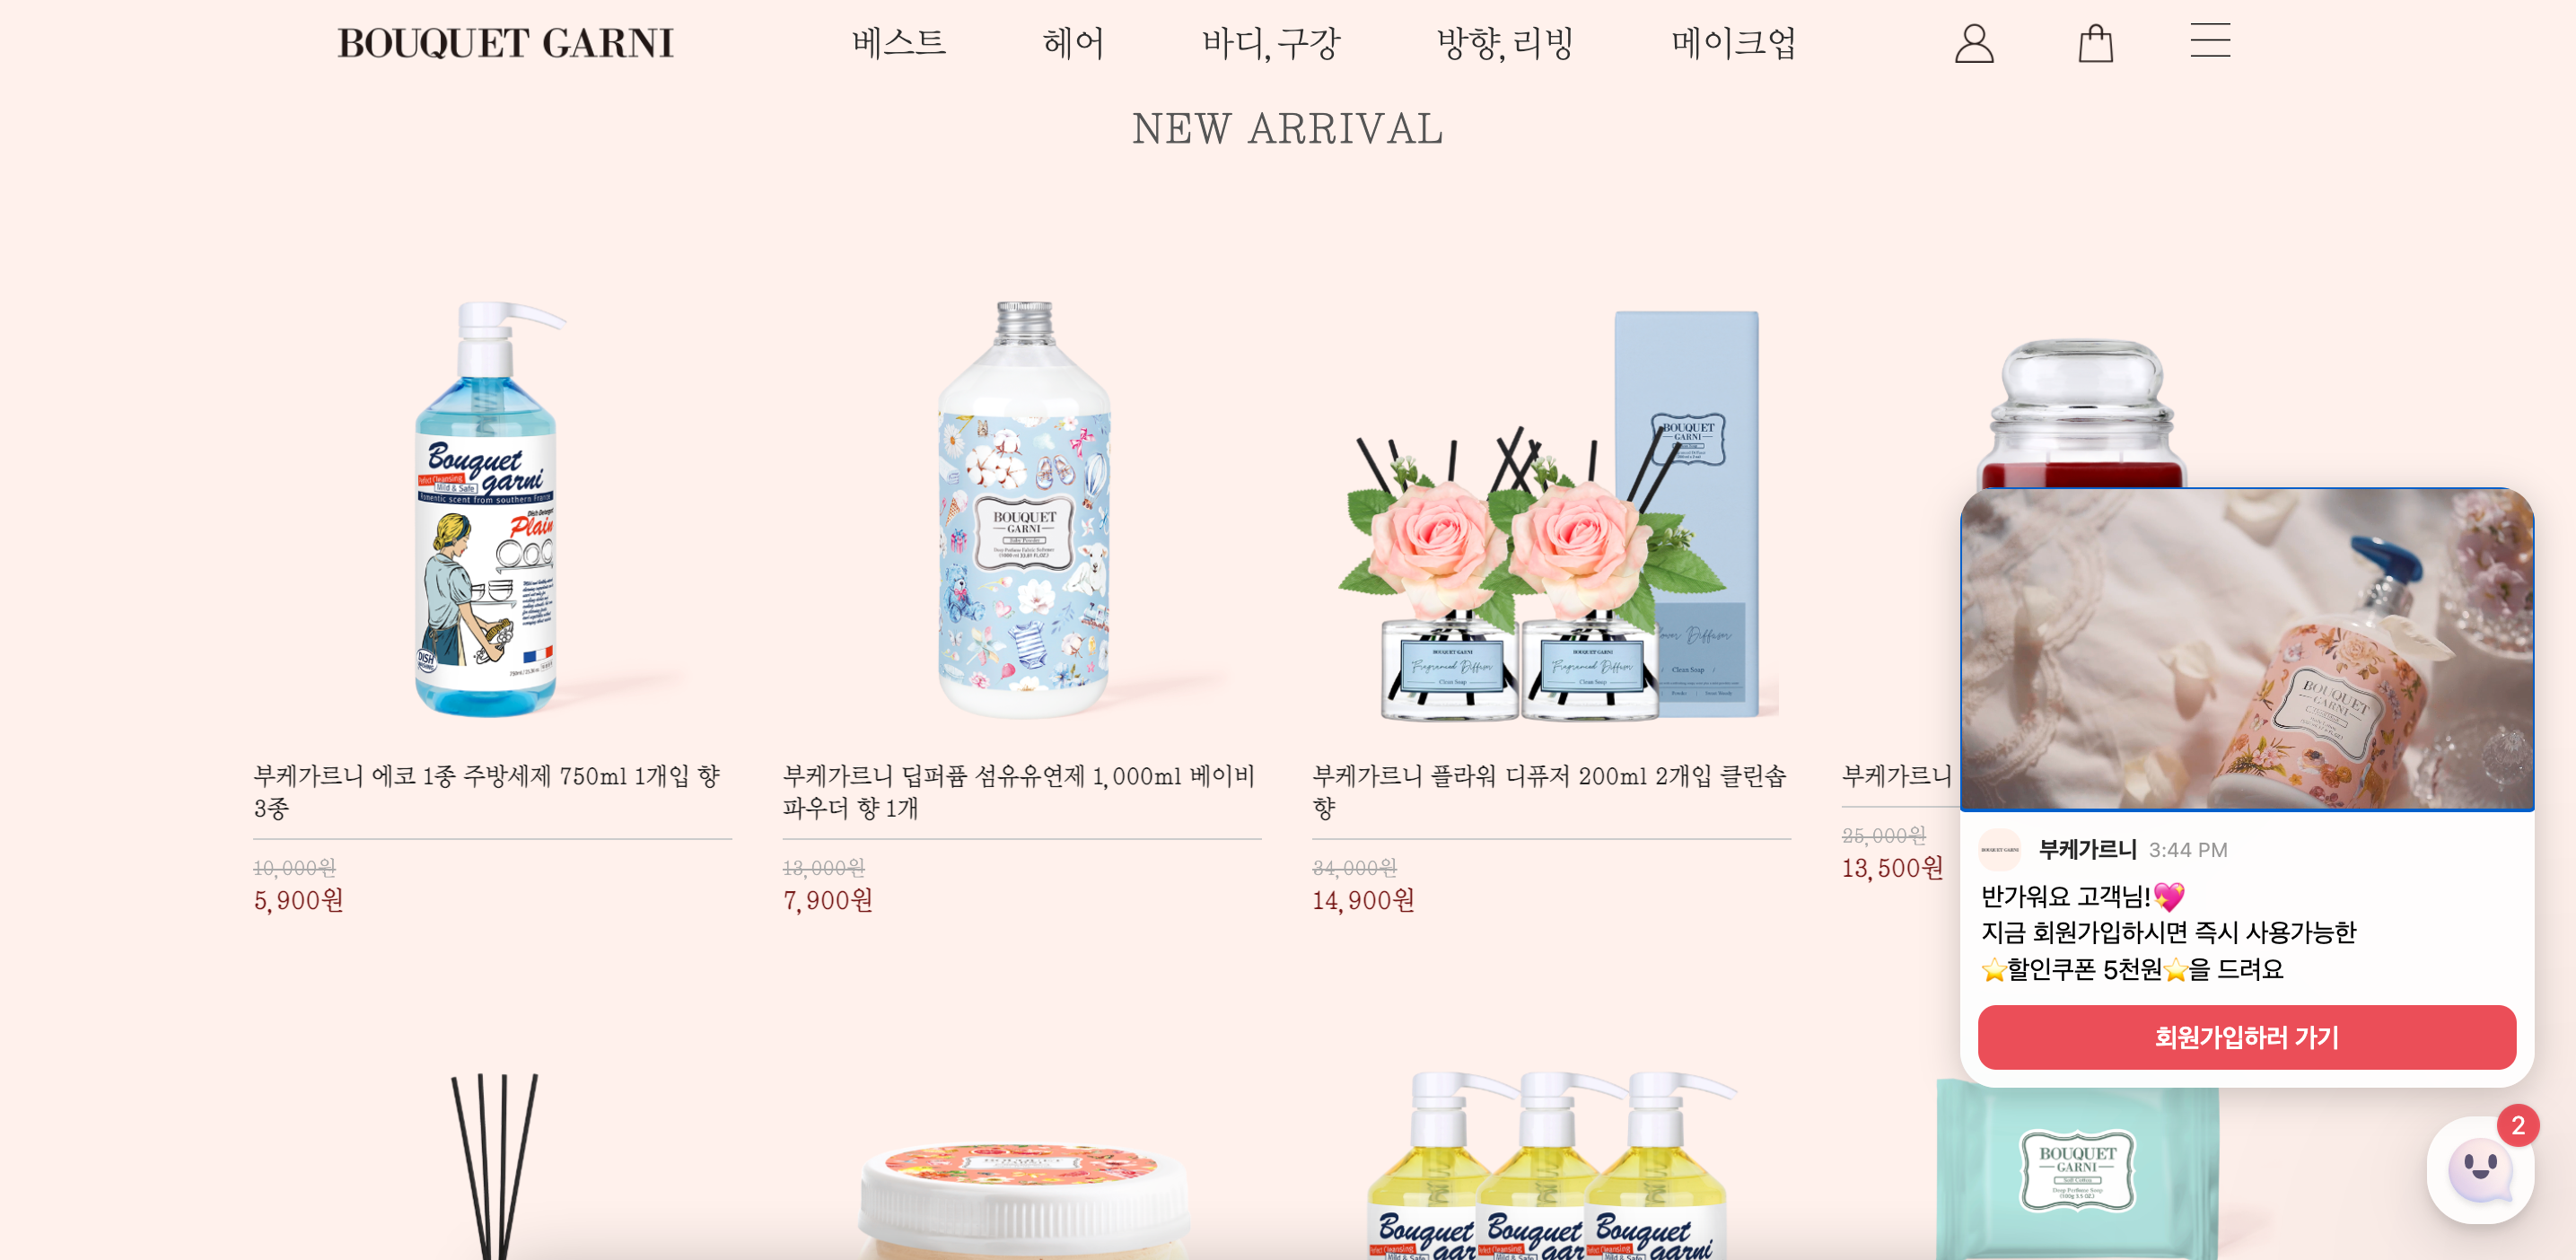Go to the 메이크업 category

pyautogui.click(x=1734, y=43)
